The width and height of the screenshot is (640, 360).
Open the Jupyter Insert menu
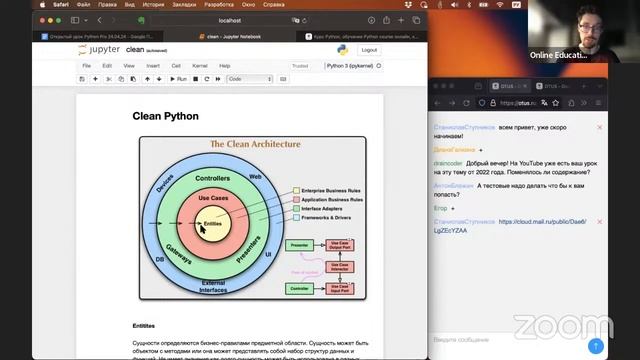point(153,66)
